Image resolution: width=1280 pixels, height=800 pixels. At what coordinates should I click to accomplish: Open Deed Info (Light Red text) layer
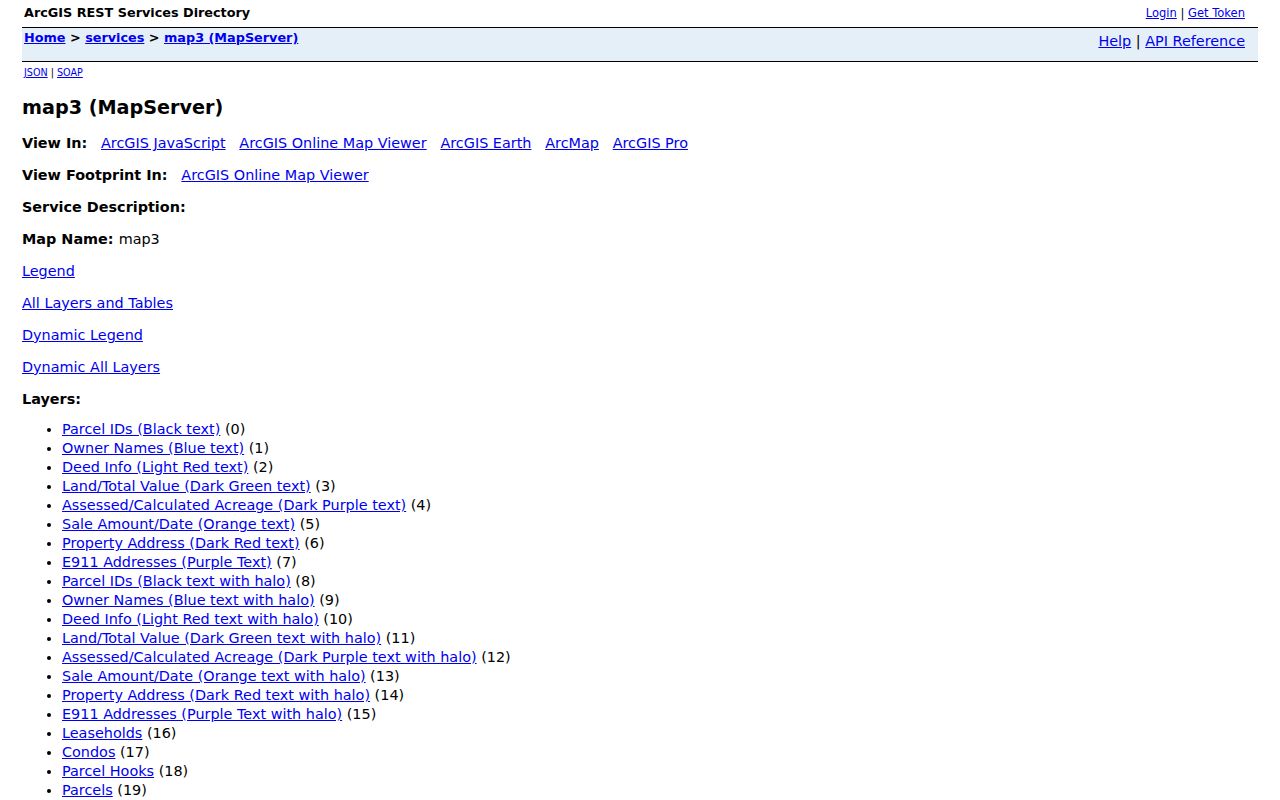(155, 467)
